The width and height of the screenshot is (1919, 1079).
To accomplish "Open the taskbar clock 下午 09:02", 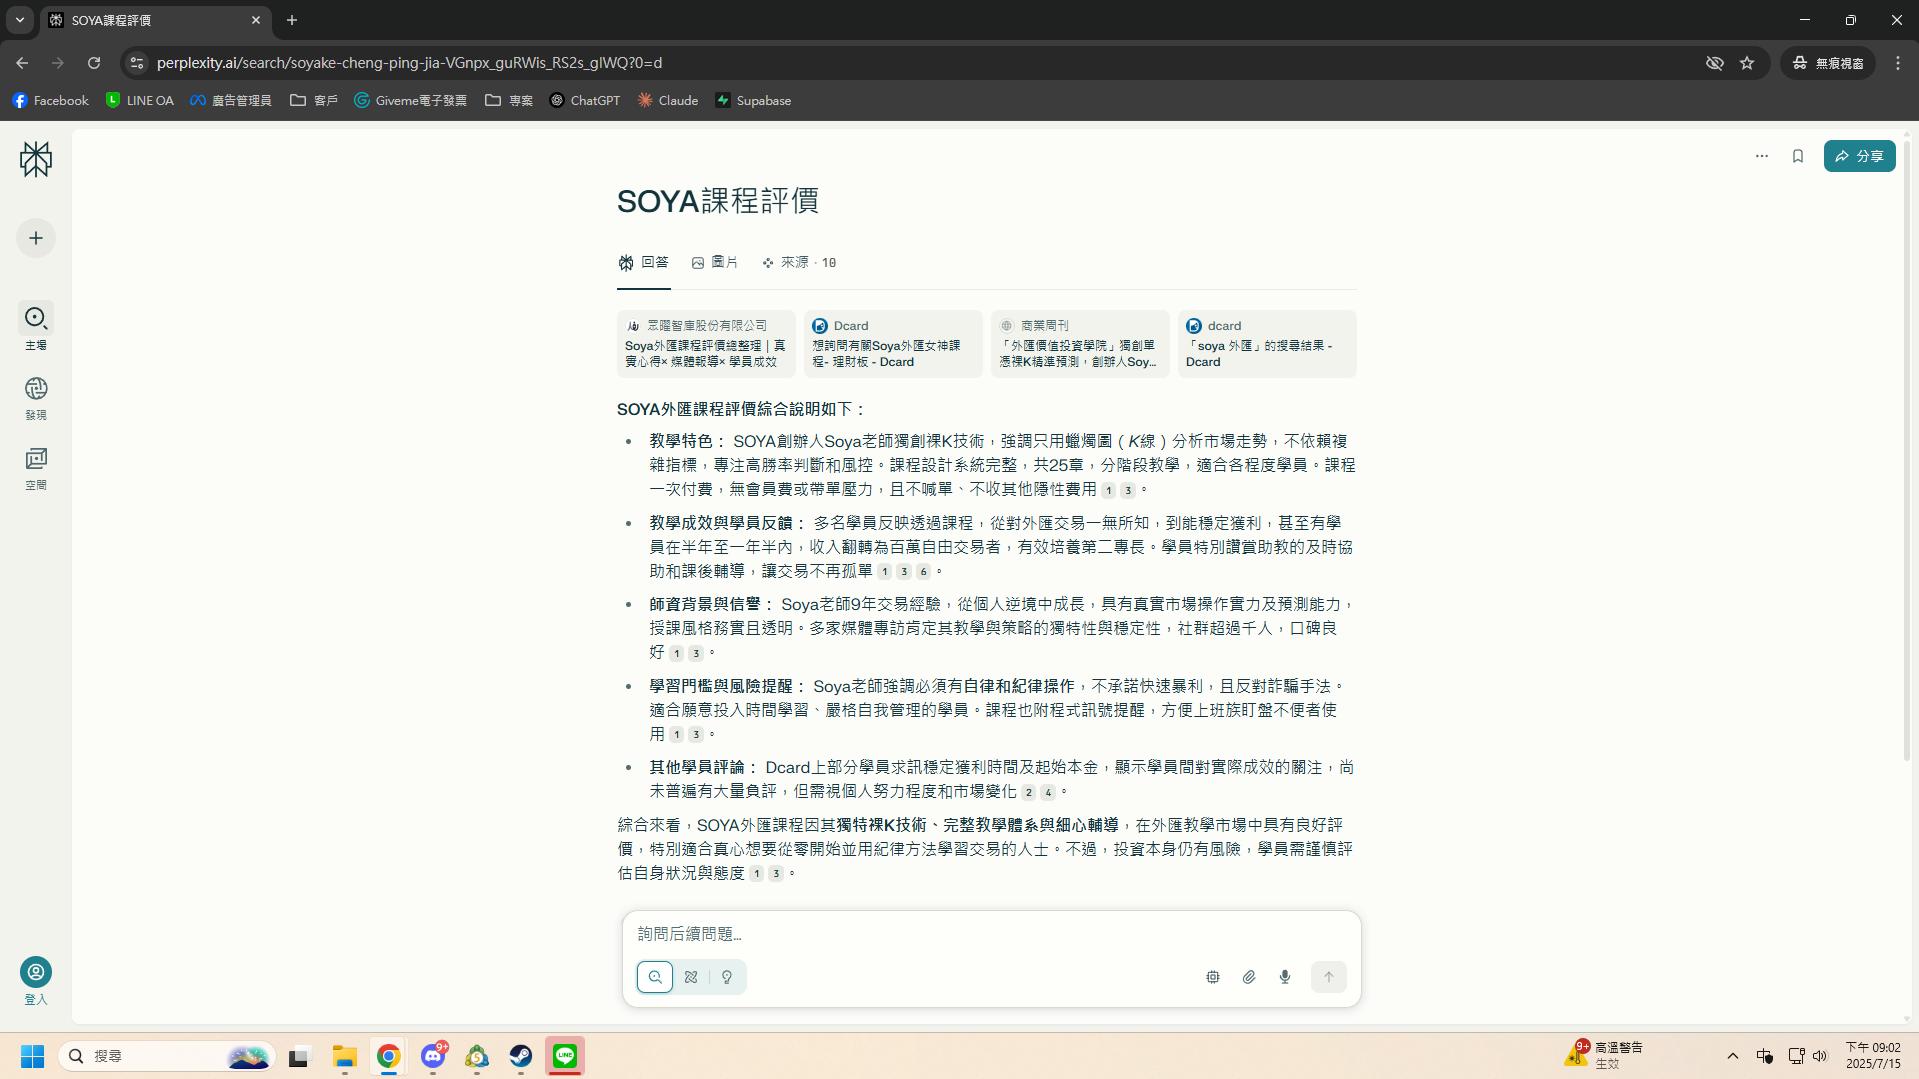I will (1873, 1055).
